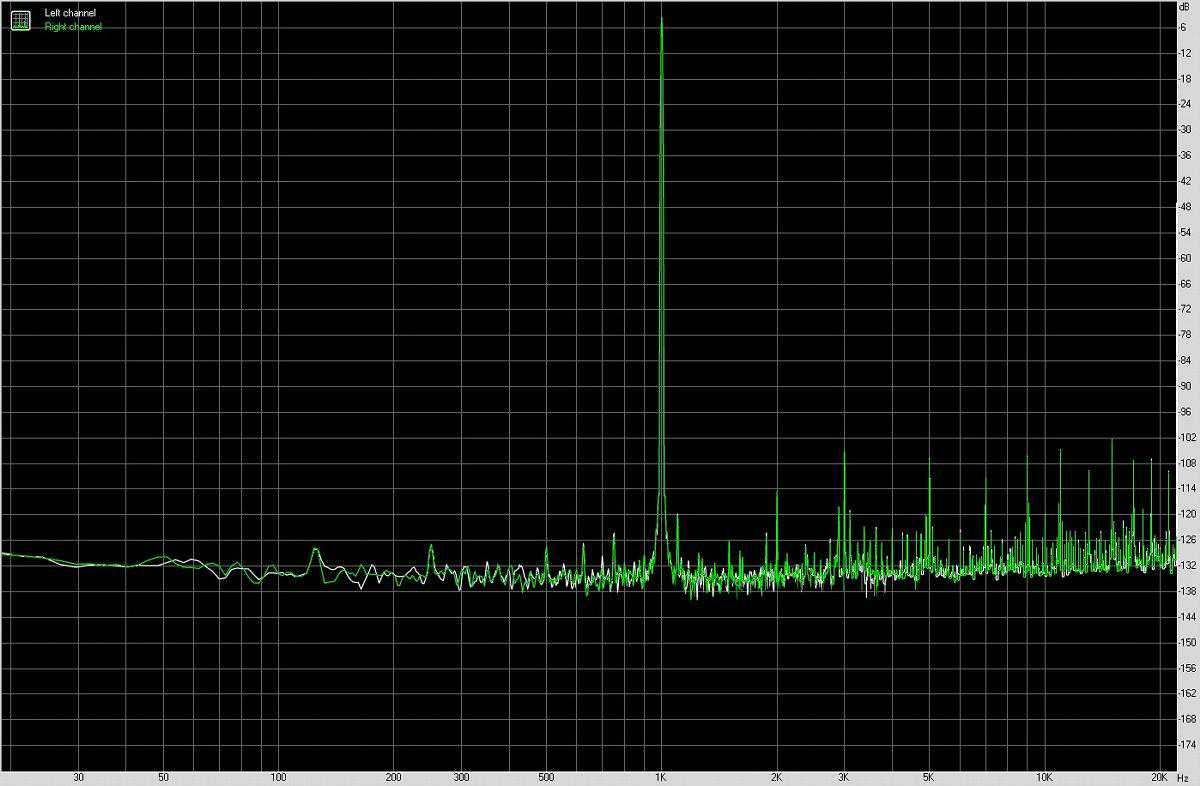The image size is (1200, 786).
Task: Click the dB unit label on vertical axis
Action: pos(1186,8)
